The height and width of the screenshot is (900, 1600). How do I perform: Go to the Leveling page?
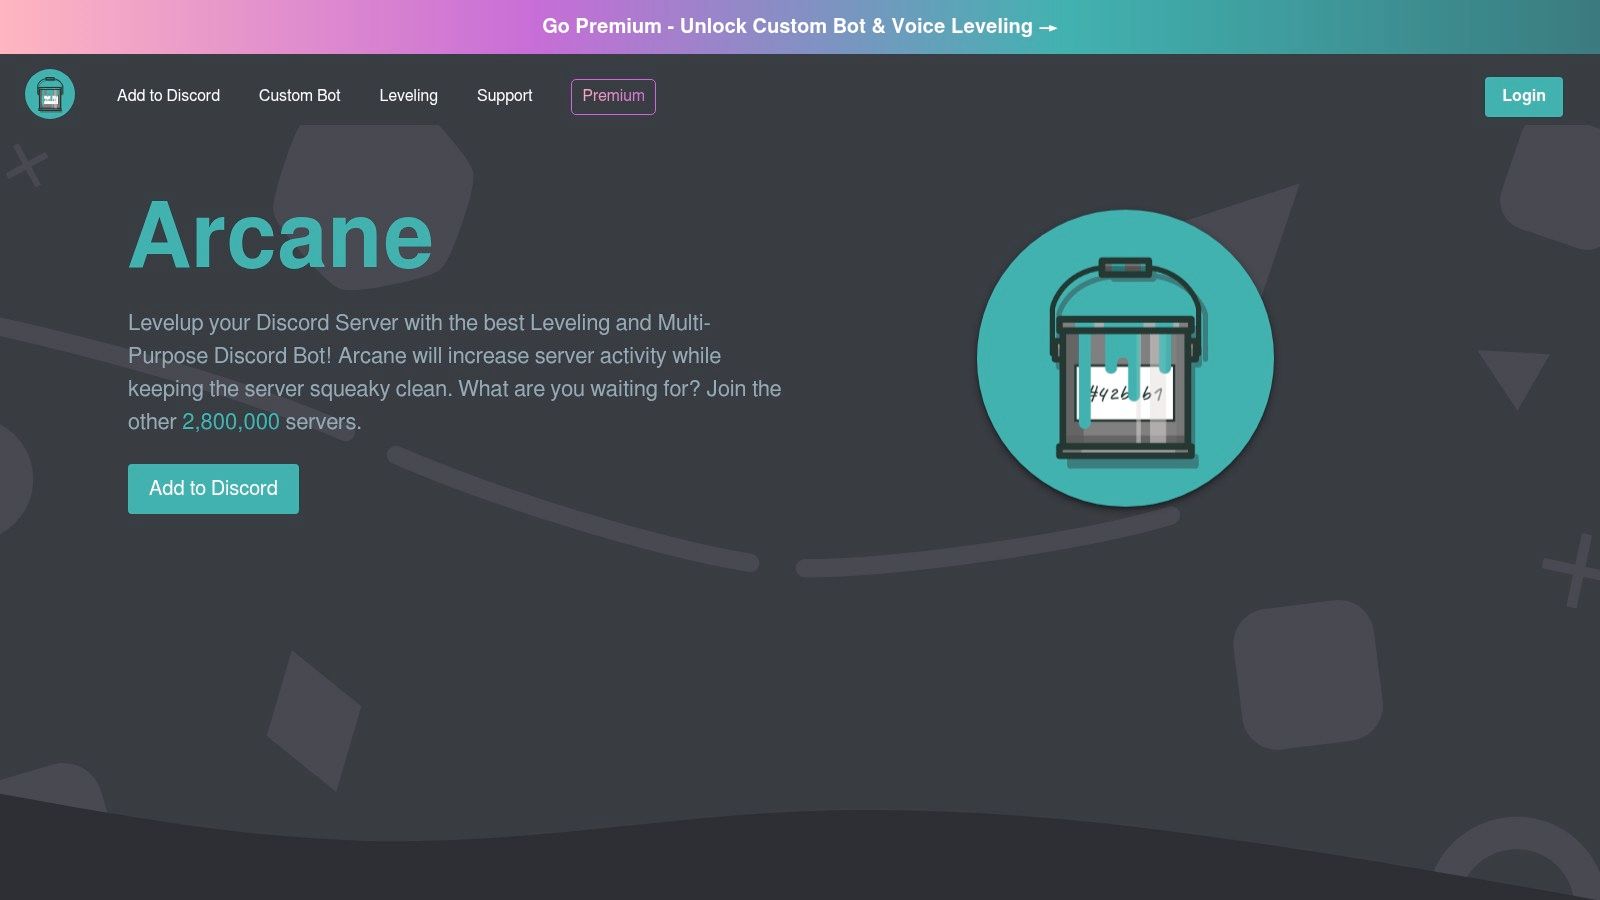408,96
